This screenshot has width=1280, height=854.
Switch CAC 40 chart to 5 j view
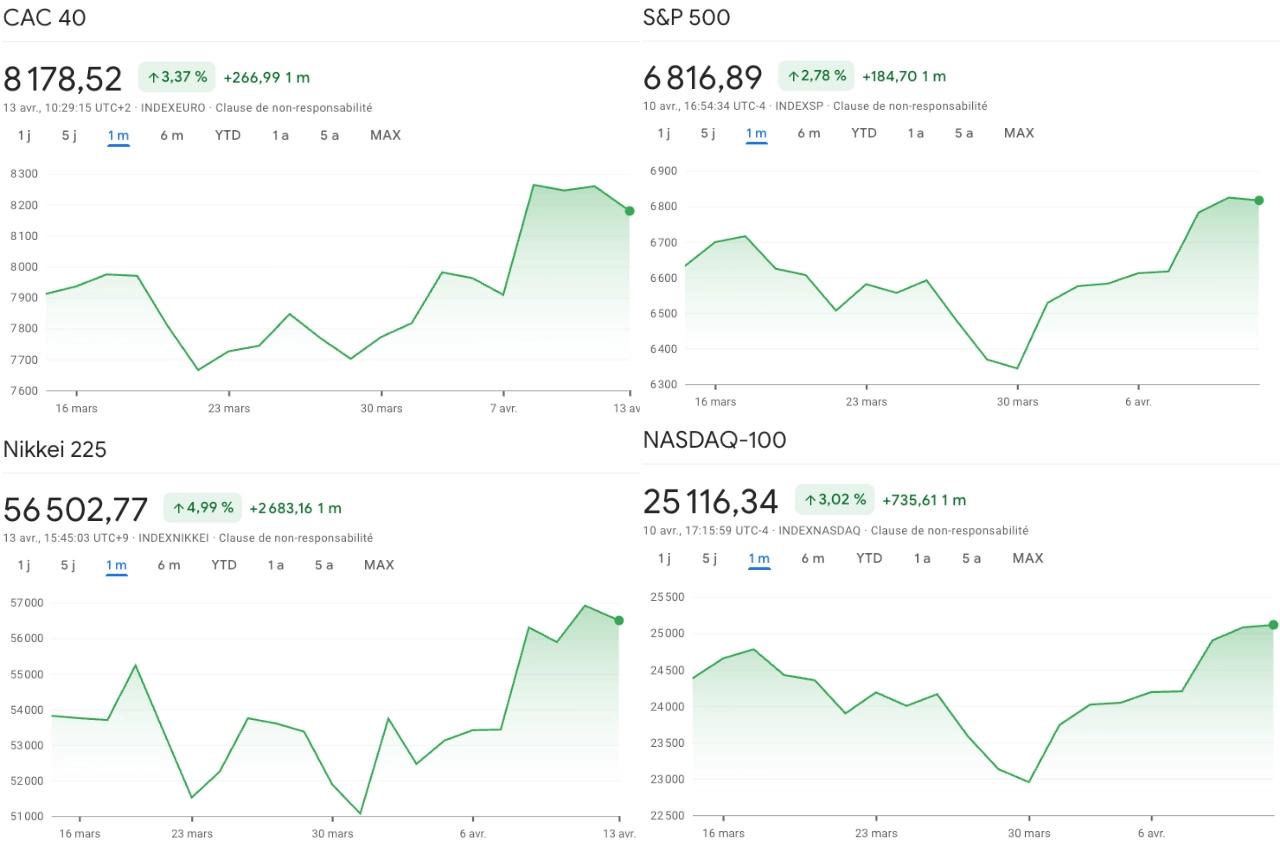click(68, 135)
